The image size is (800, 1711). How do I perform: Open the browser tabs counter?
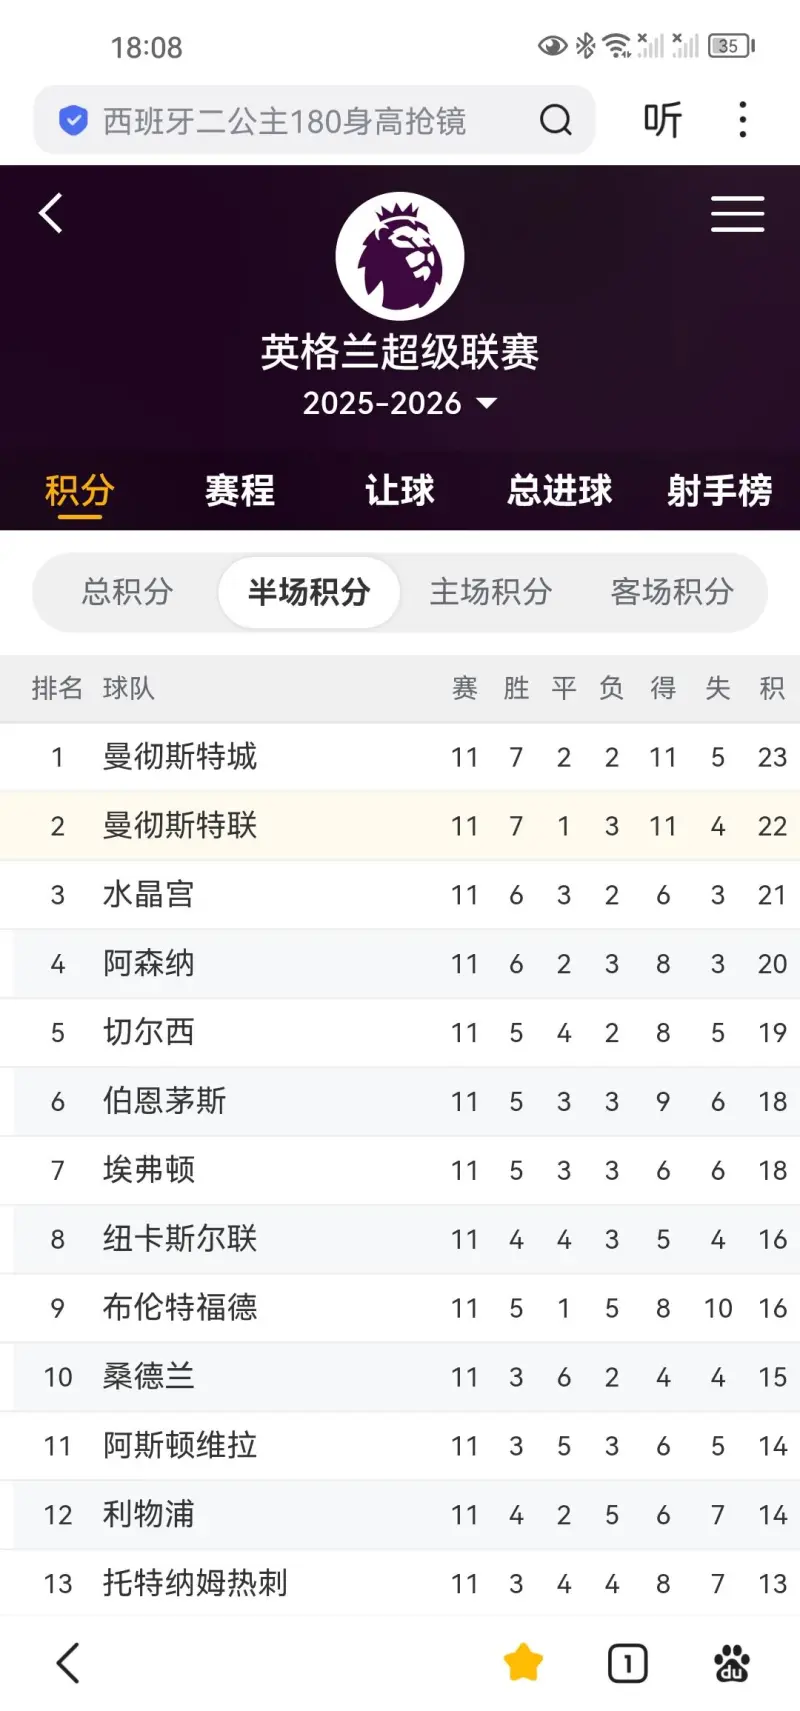[x=627, y=1664]
